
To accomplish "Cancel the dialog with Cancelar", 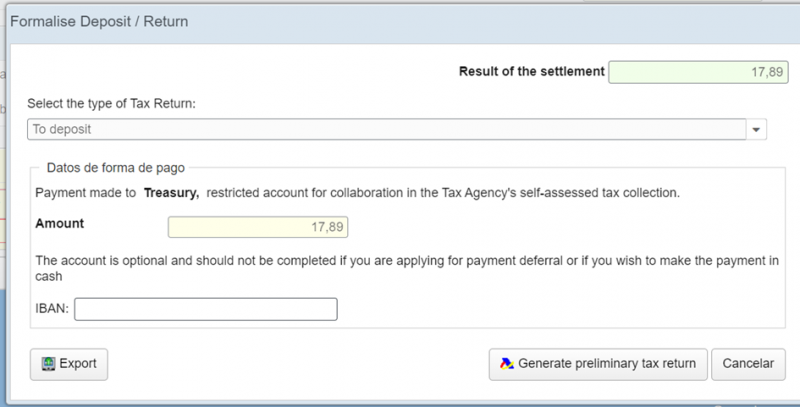I will click(748, 364).
